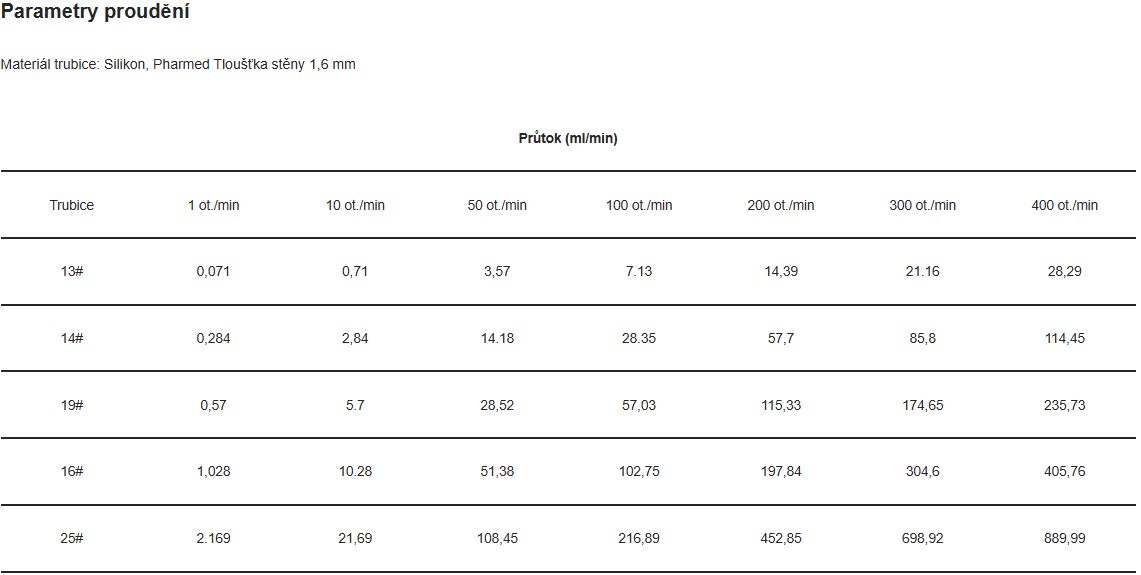The image size is (1141, 575).
Task: Select the 400 ot./min column header
Action: [1065, 205]
